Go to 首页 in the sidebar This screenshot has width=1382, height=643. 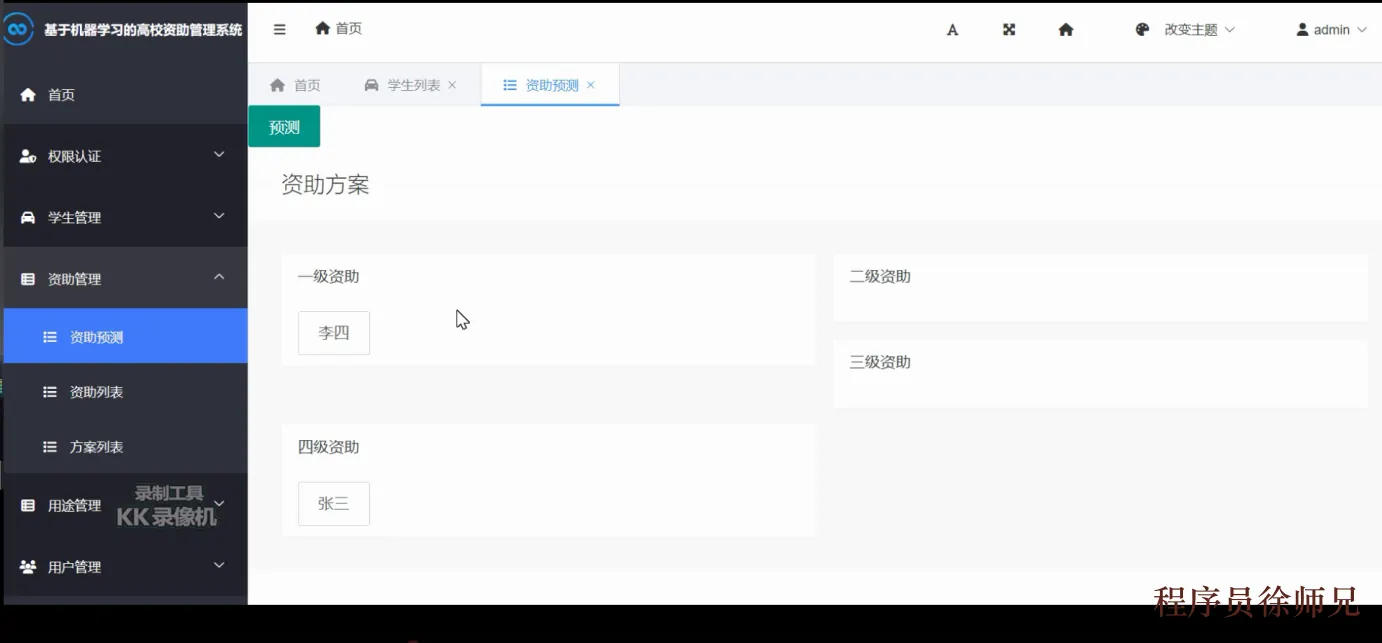pos(125,95)
